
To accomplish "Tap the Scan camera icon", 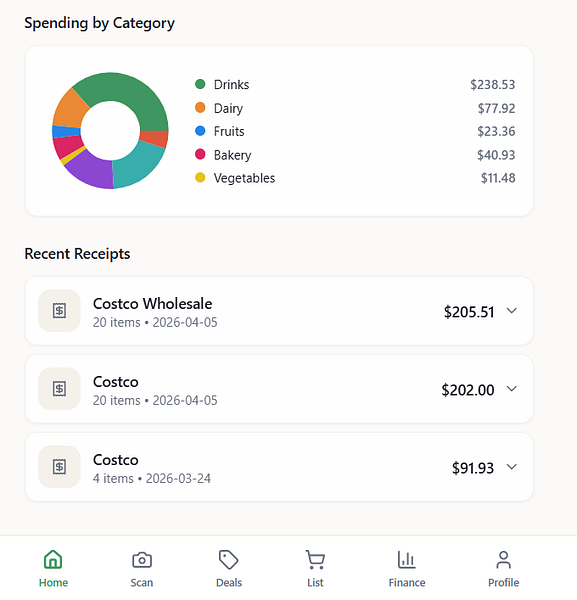I will (x=142, y=560).
